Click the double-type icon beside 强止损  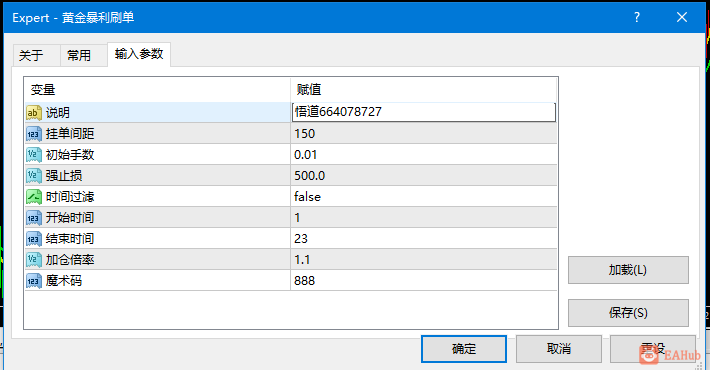pyautogui.click(x=34, y=176)
